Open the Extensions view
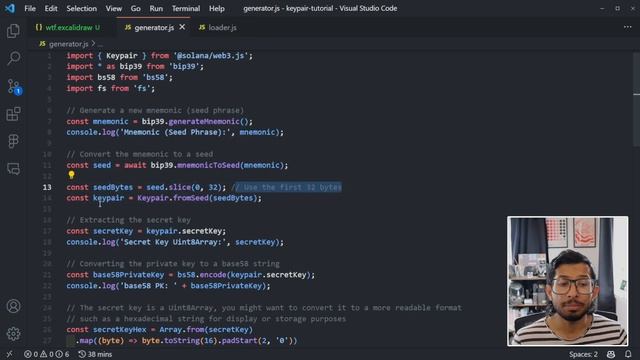Viewport: 640px width, 360px height. point(13,114)
